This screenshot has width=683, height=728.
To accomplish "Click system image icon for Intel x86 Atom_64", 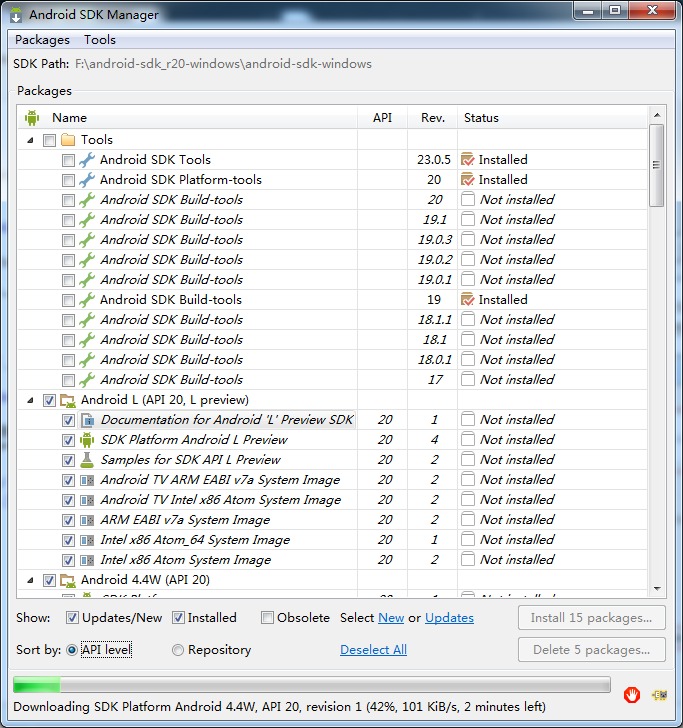I will coord(87,540).
